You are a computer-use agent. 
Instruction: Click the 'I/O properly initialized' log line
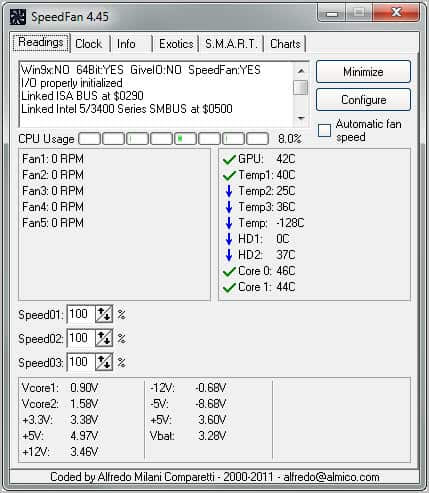point(72,83)
